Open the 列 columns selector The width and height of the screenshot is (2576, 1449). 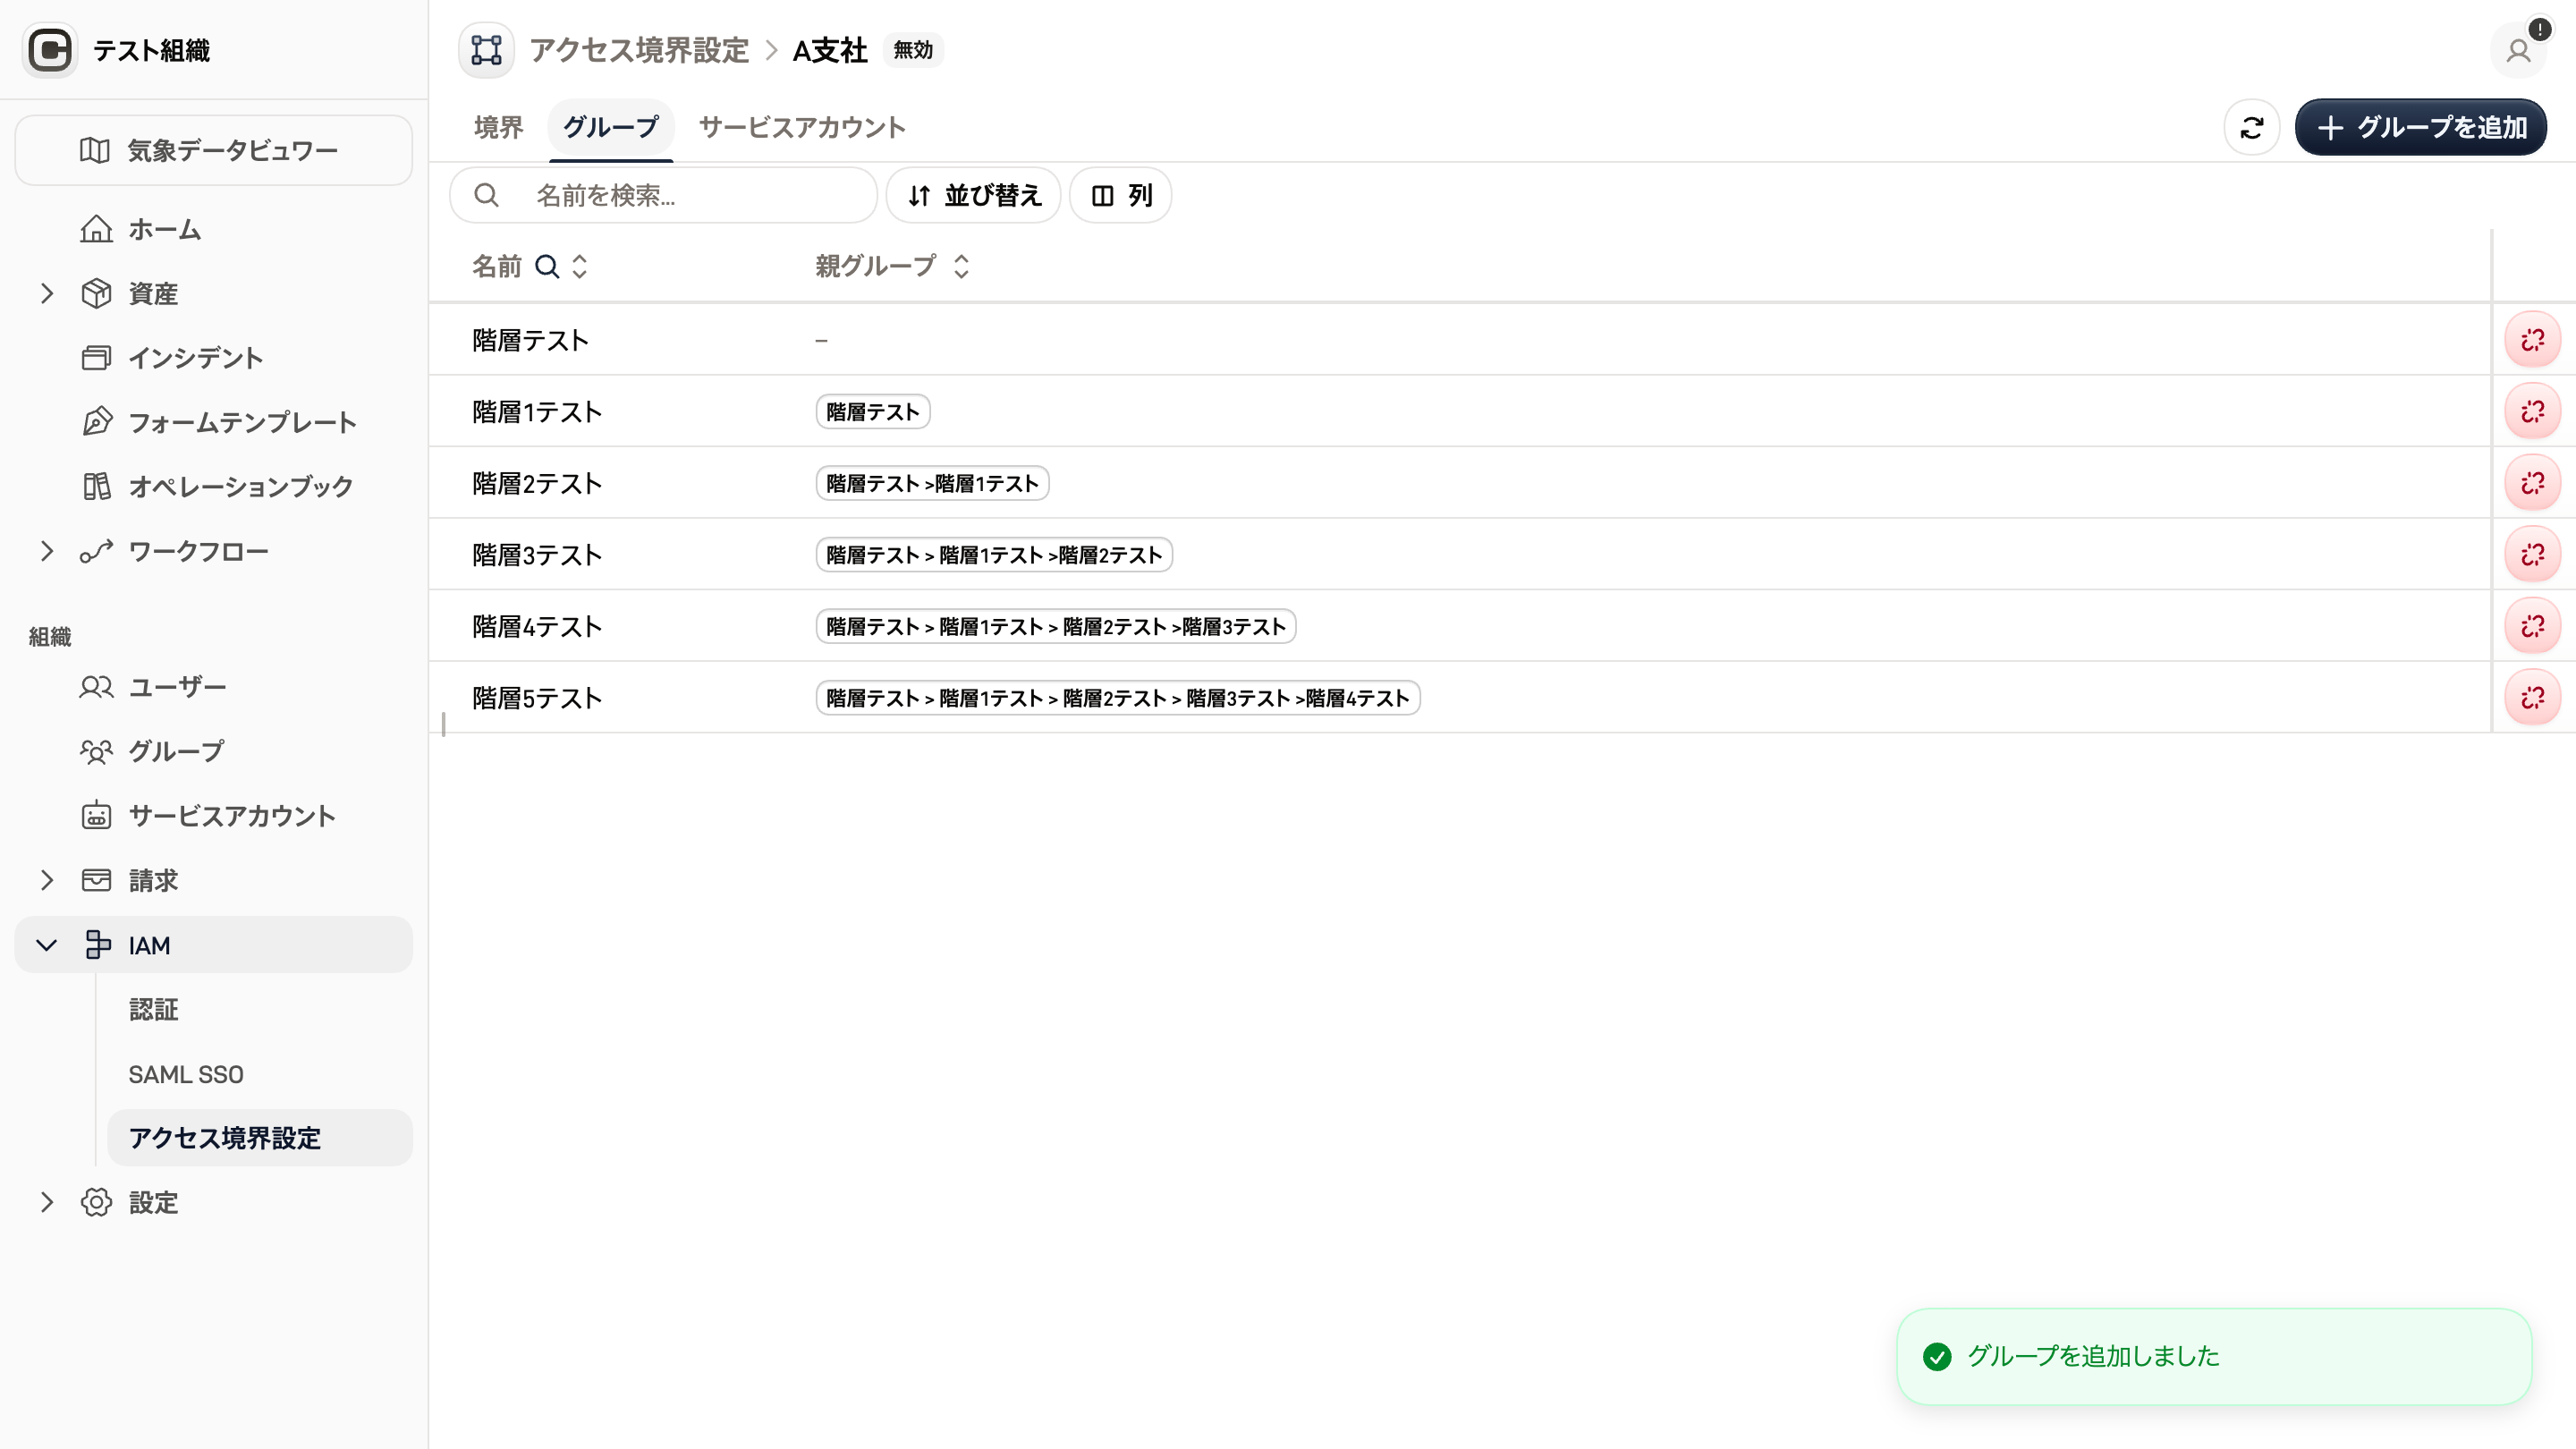1121,195
